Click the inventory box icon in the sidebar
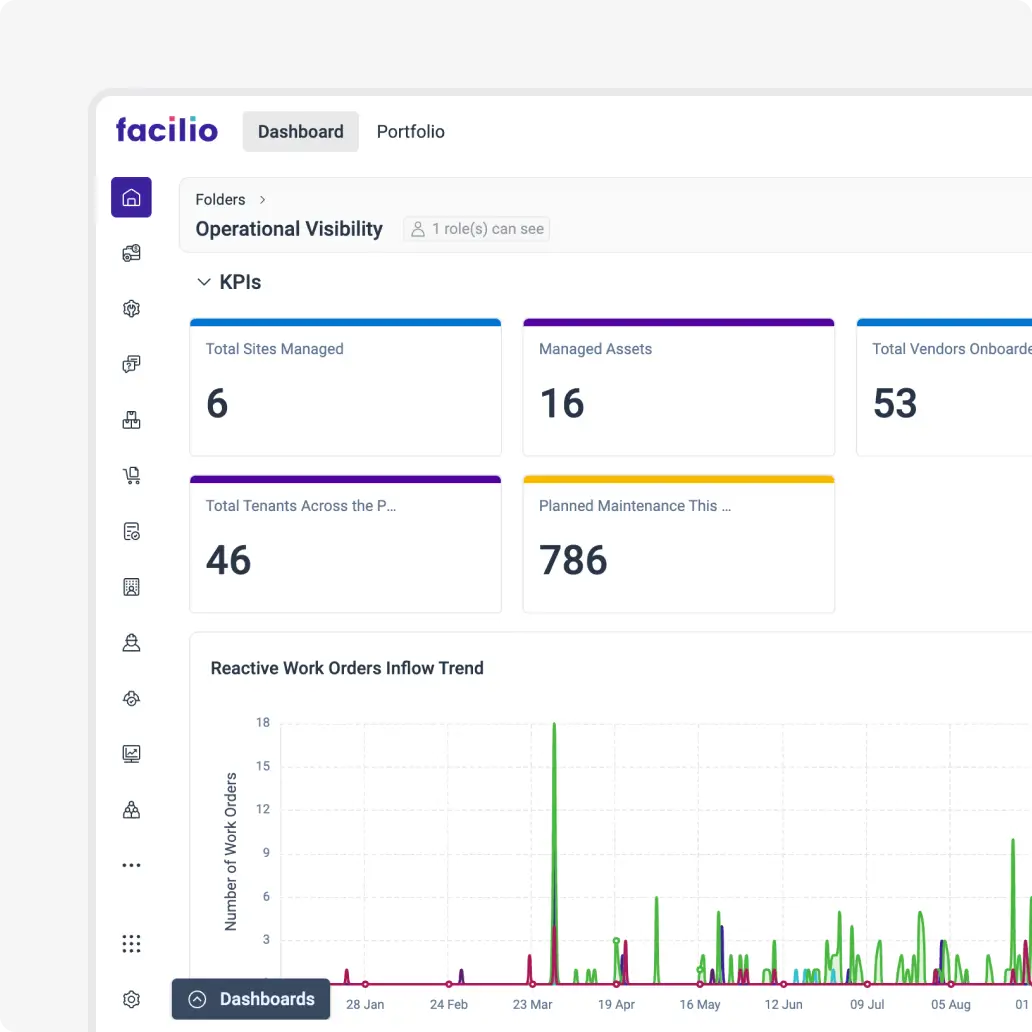Viewport: 1032px width, 1032px height. coord(131,420)
